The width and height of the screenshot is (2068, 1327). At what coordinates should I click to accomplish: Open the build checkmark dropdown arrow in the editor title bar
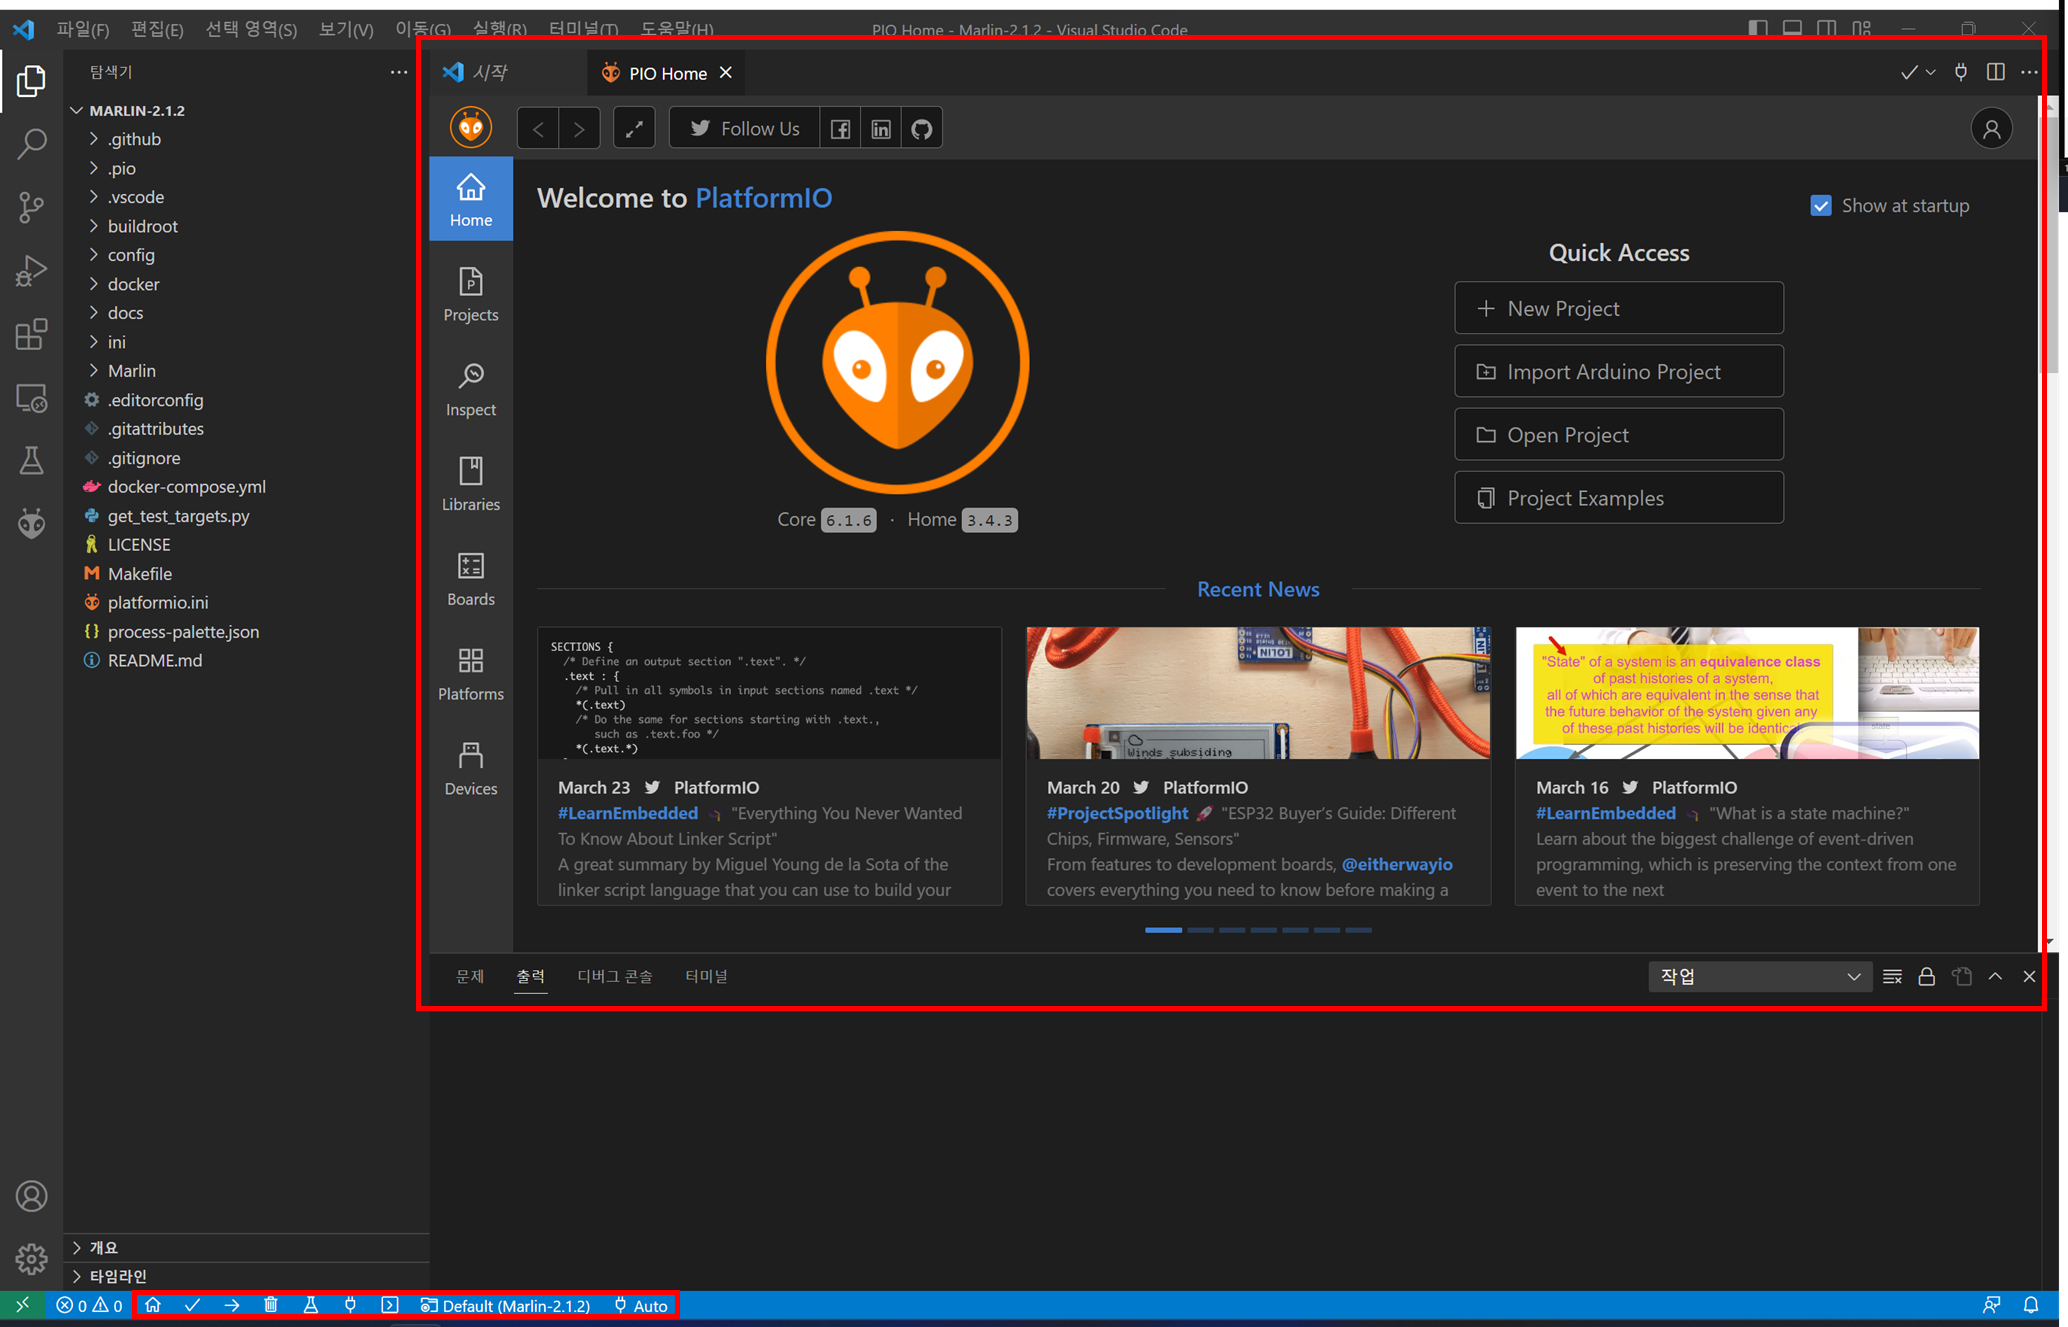[x=1931, y=72]
